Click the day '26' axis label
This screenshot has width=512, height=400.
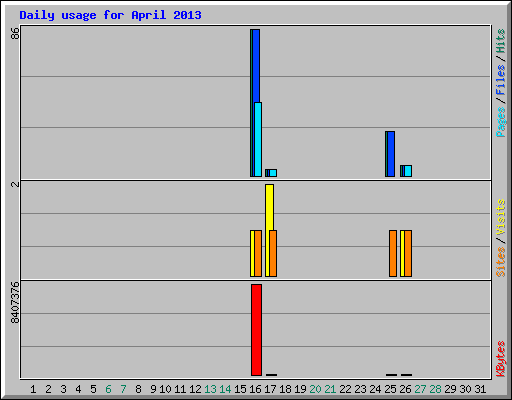coord(405,389)
